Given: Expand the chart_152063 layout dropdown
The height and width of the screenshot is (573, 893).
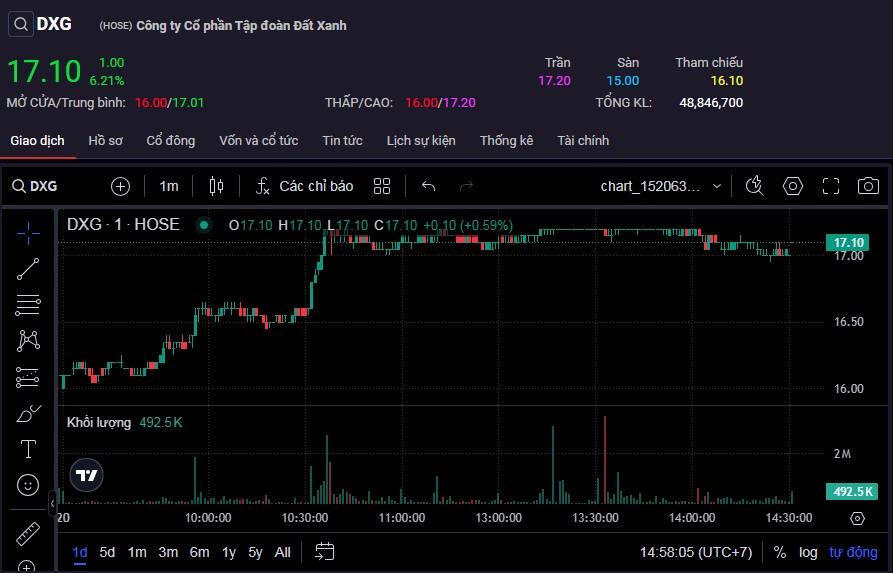Looking at the screenshot, I should [661, 186].
